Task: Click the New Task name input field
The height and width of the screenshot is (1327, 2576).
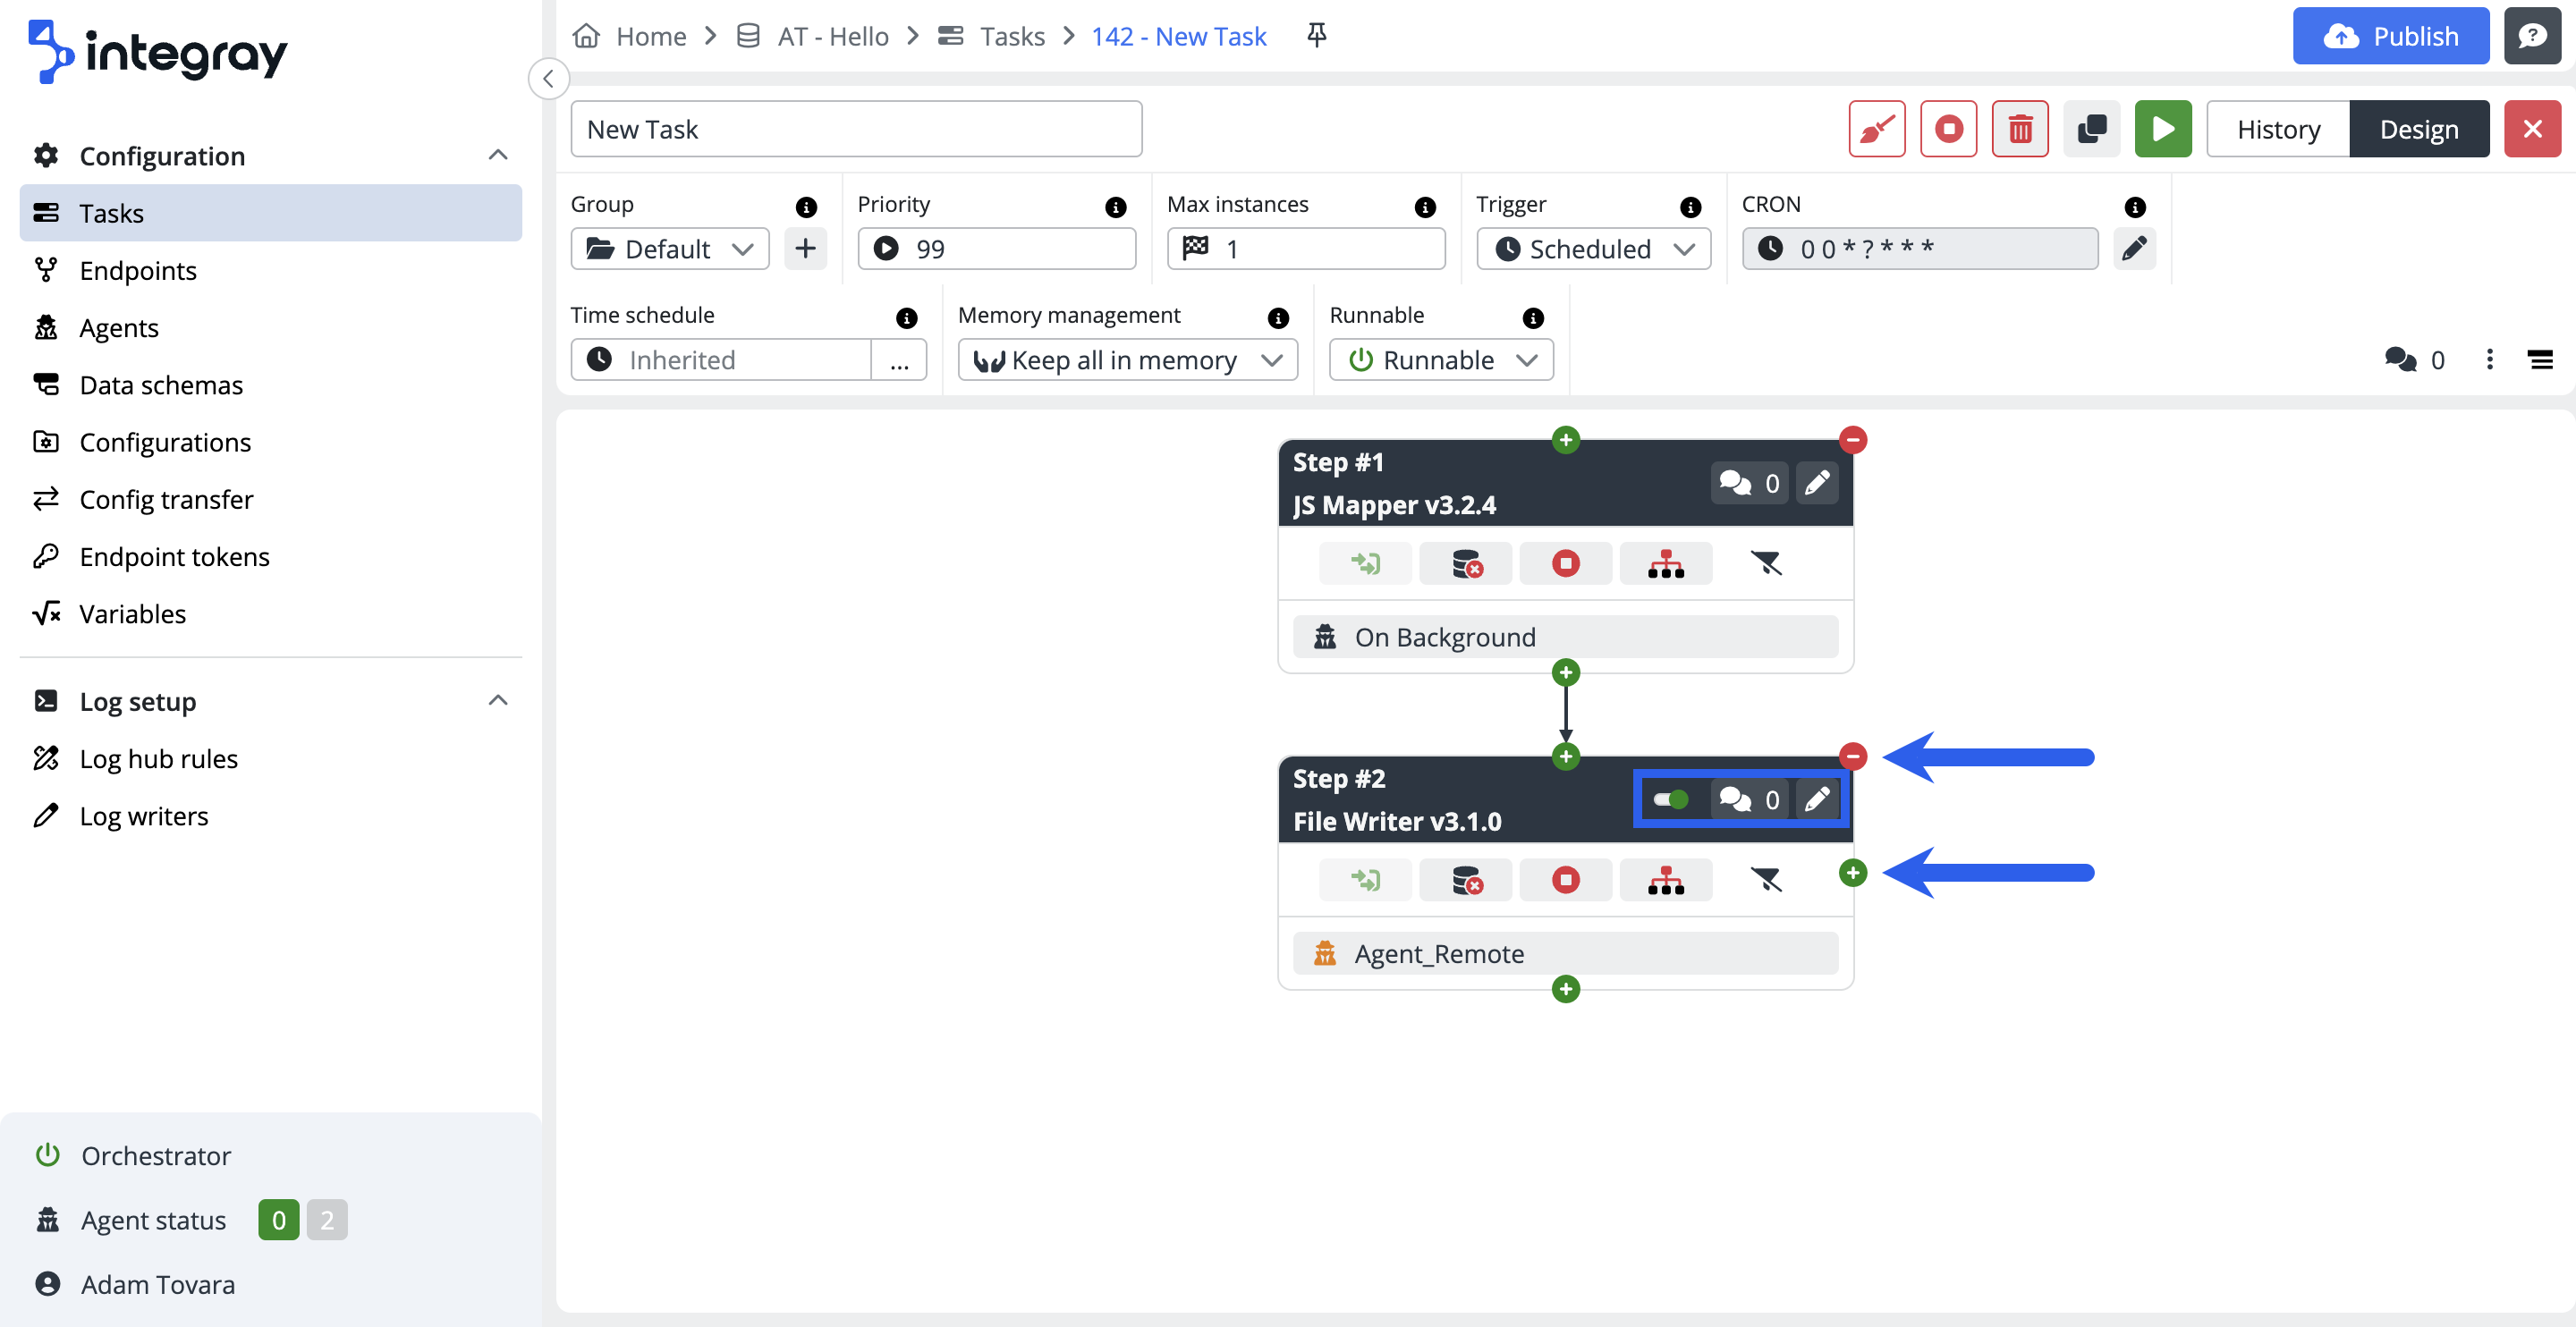Action: [856, 129]
